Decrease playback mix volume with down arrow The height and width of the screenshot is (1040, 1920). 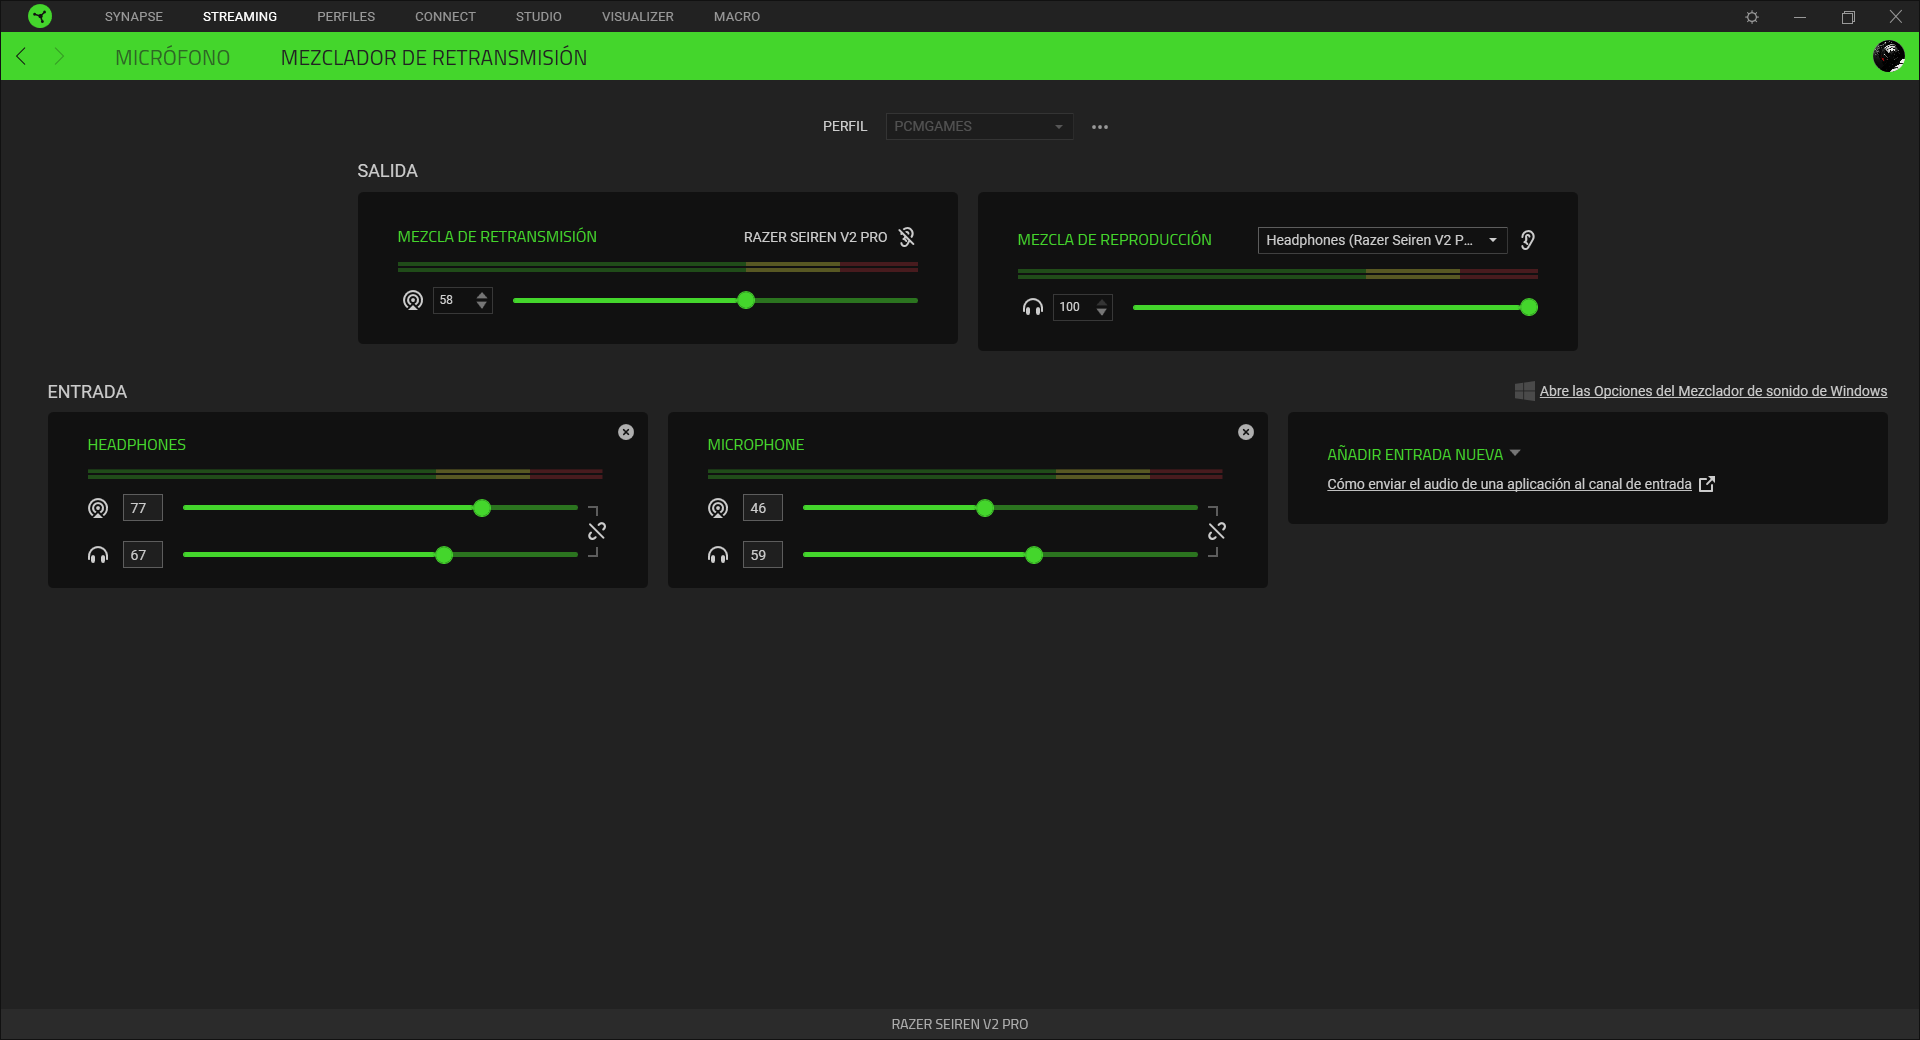[1102, 312]
